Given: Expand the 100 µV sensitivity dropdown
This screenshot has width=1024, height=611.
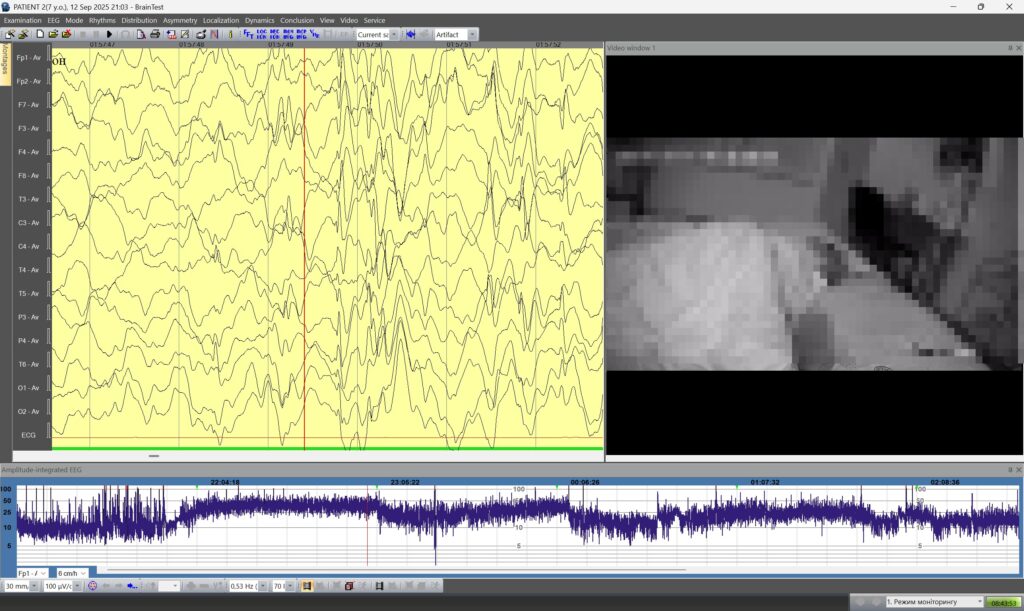Looking at the screenshot, I should click(x=79, y=586).
